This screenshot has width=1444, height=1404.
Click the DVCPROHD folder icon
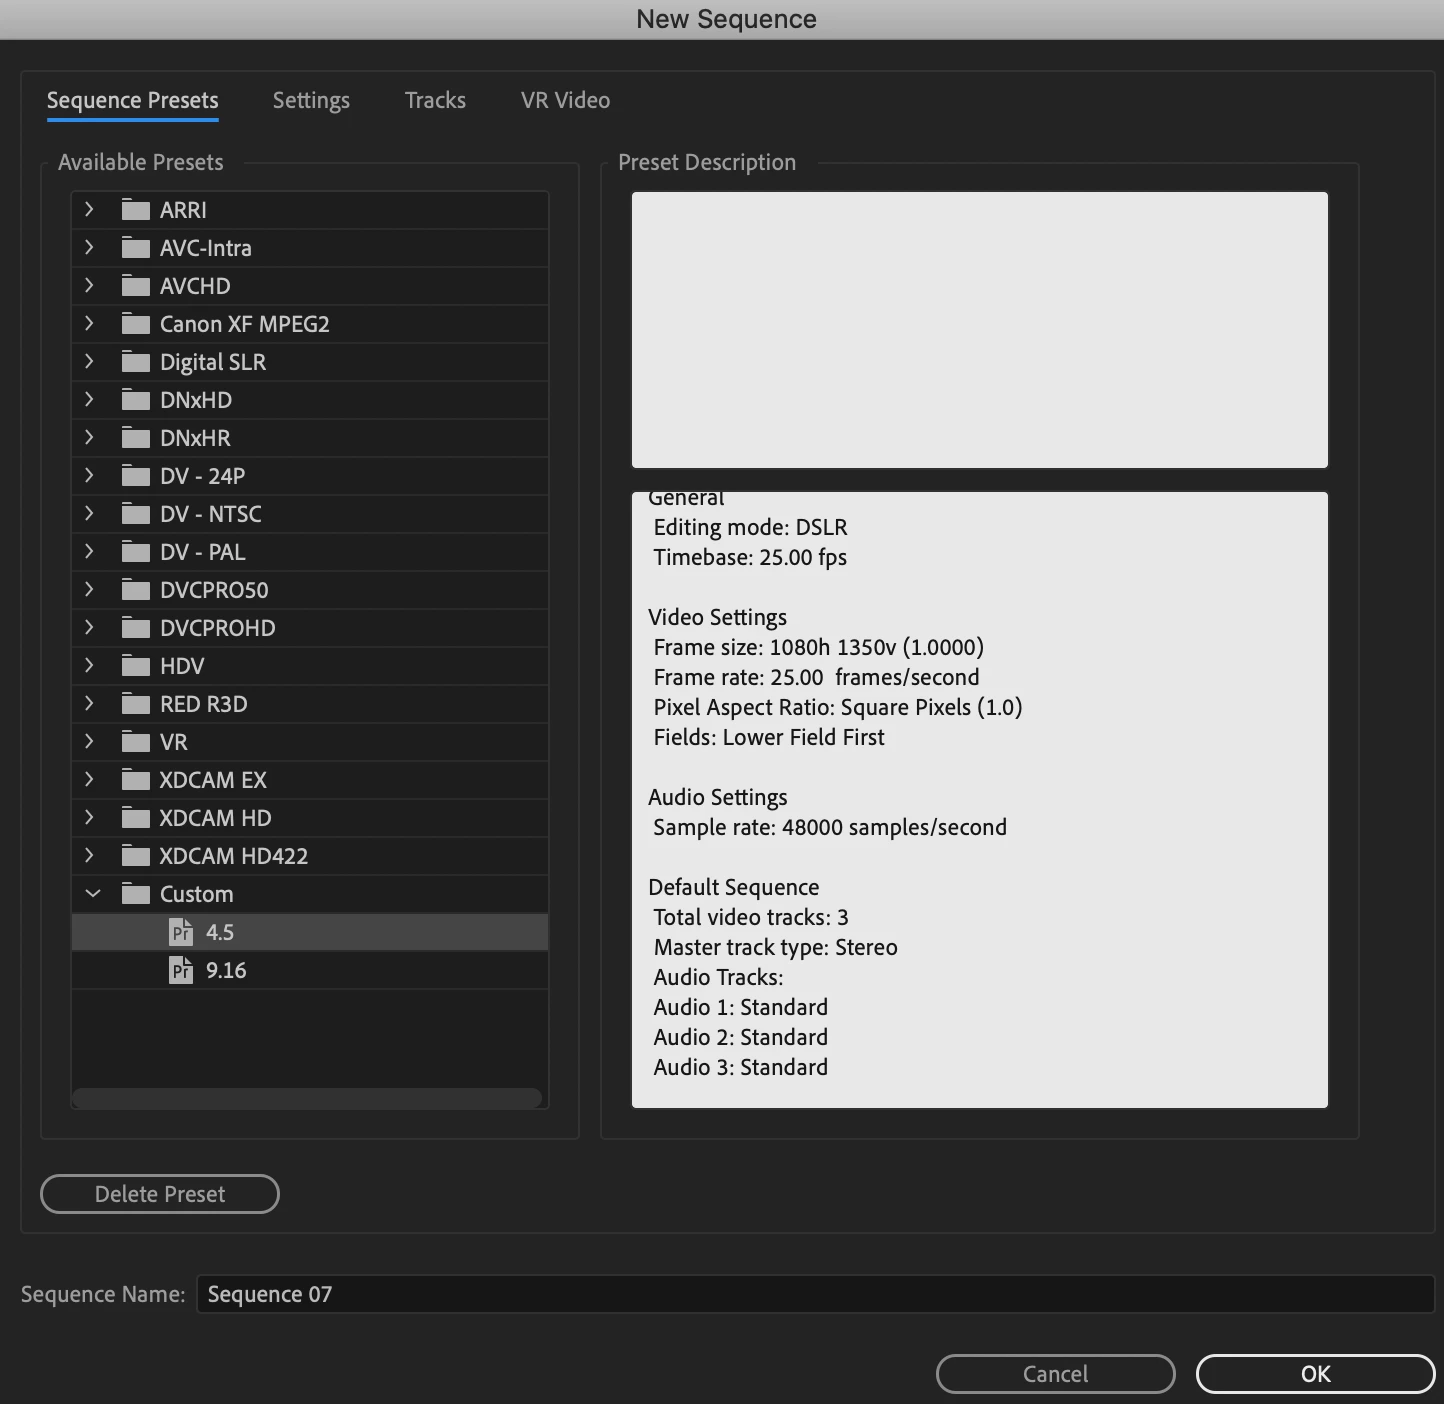pyautogui.click(x=135, y=628)
